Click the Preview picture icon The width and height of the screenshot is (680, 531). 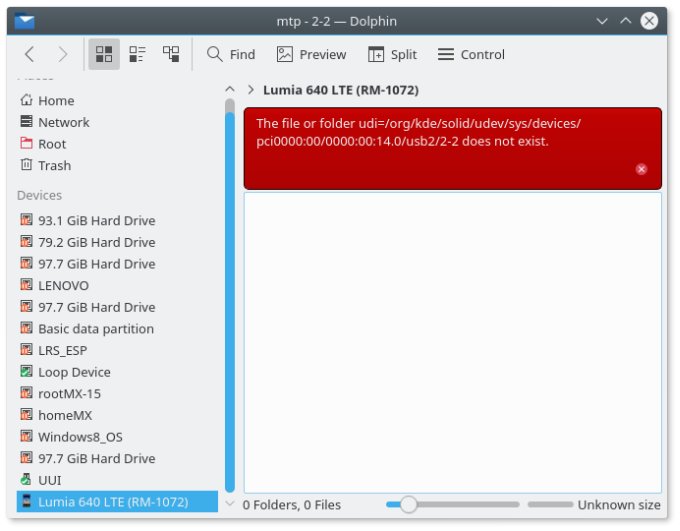click(x=284, y=54)
